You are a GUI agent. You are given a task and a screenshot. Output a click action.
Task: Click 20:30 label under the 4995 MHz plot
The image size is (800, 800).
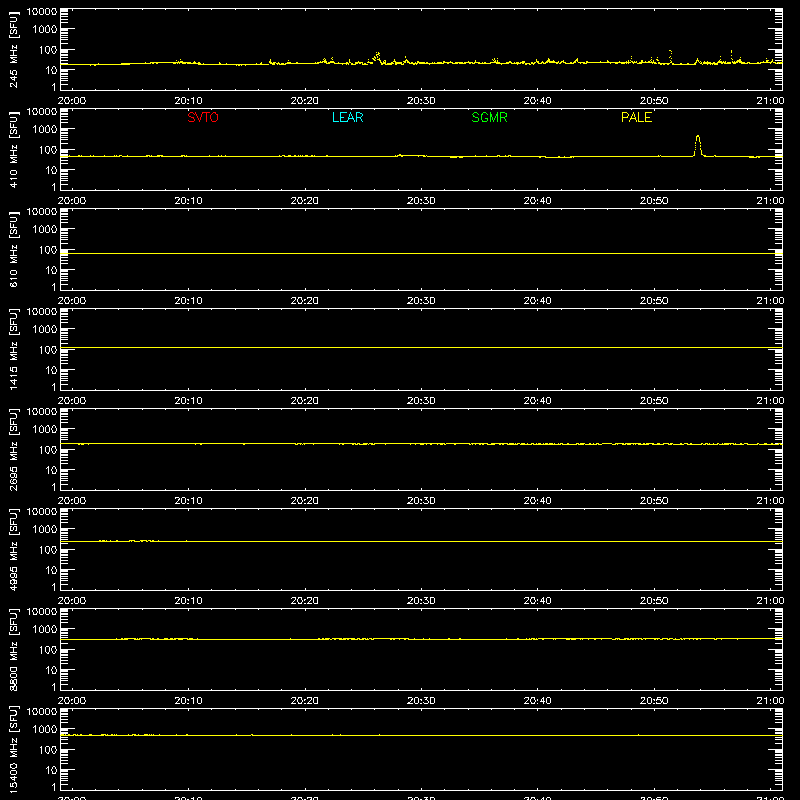coord(421,601)
